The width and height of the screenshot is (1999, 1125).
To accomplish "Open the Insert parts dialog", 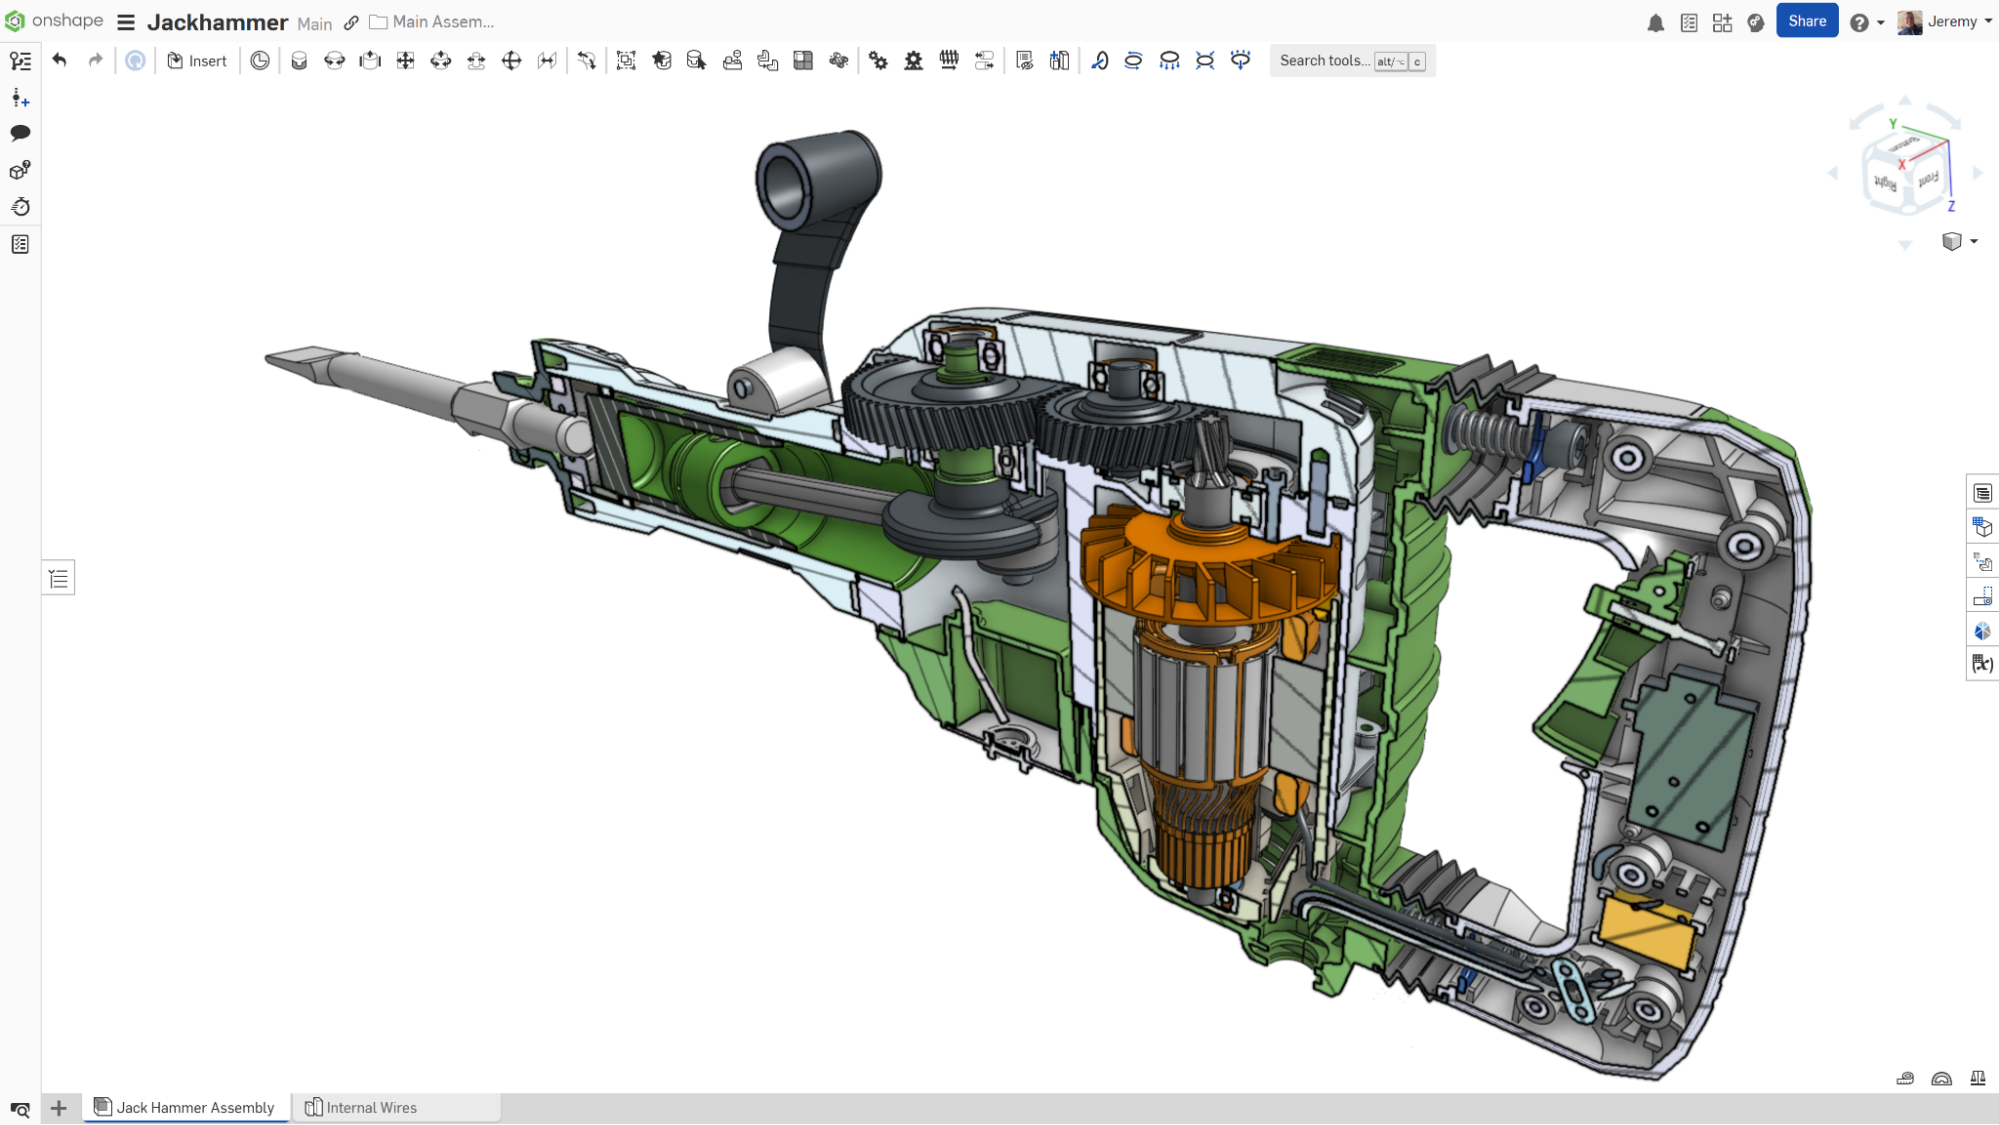I will tap(197, 60).
